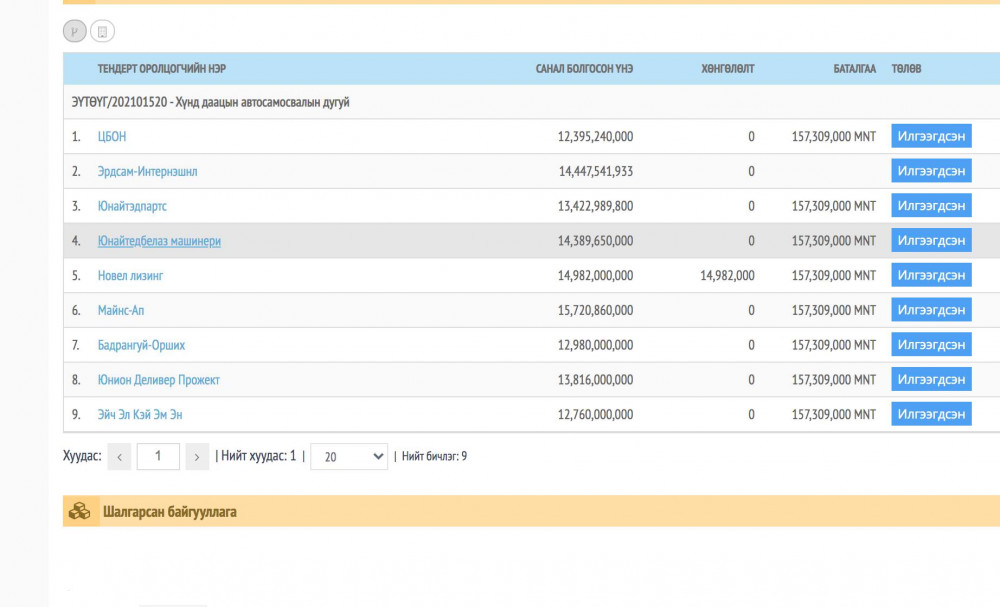Click the round document icon above table
The image size is (1000, 607).
tap(102, 31)
